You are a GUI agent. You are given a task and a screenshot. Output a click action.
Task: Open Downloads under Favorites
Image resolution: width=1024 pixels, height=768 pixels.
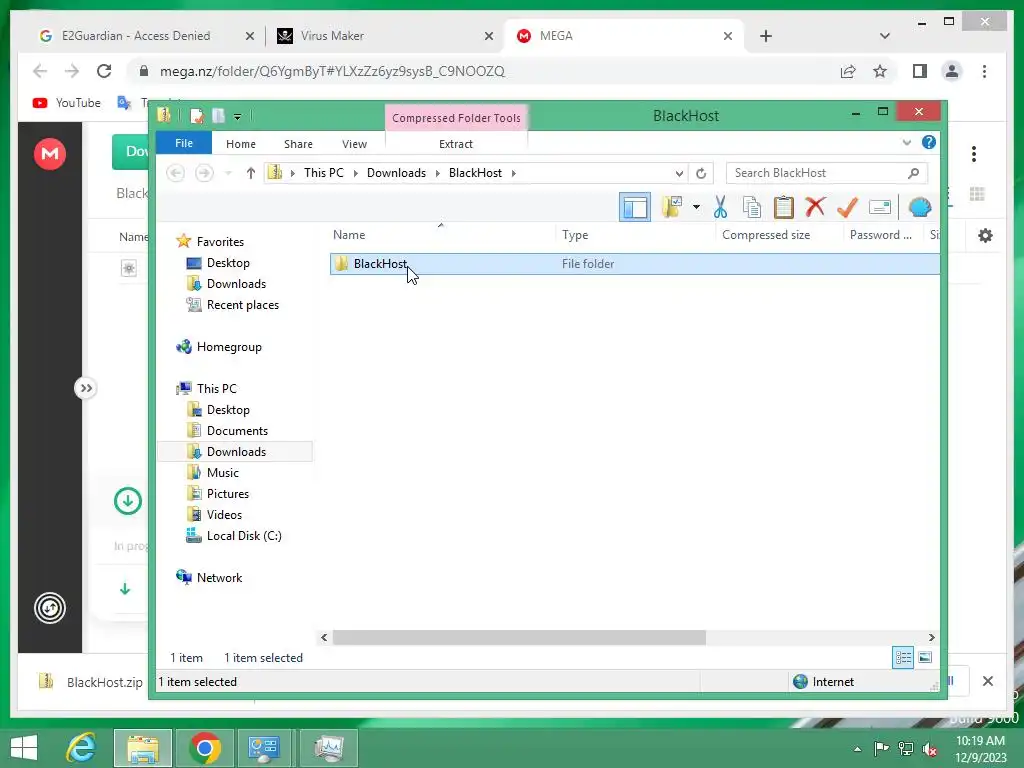coord(236,283)
